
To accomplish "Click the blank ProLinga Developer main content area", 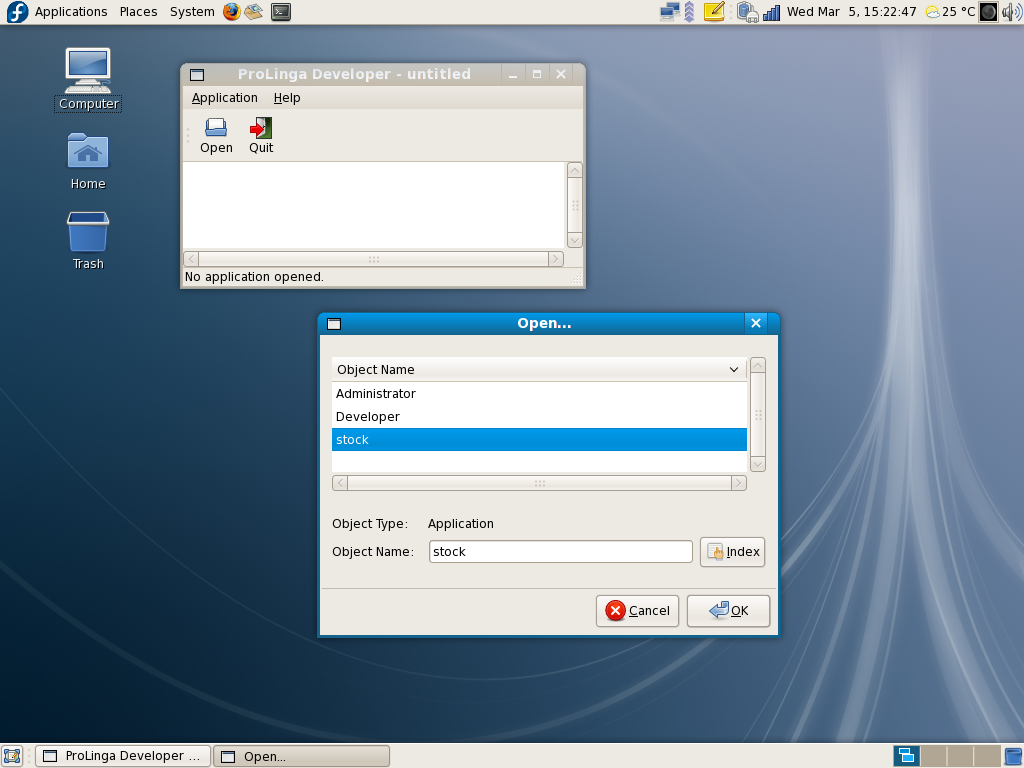I will [374, 205].
